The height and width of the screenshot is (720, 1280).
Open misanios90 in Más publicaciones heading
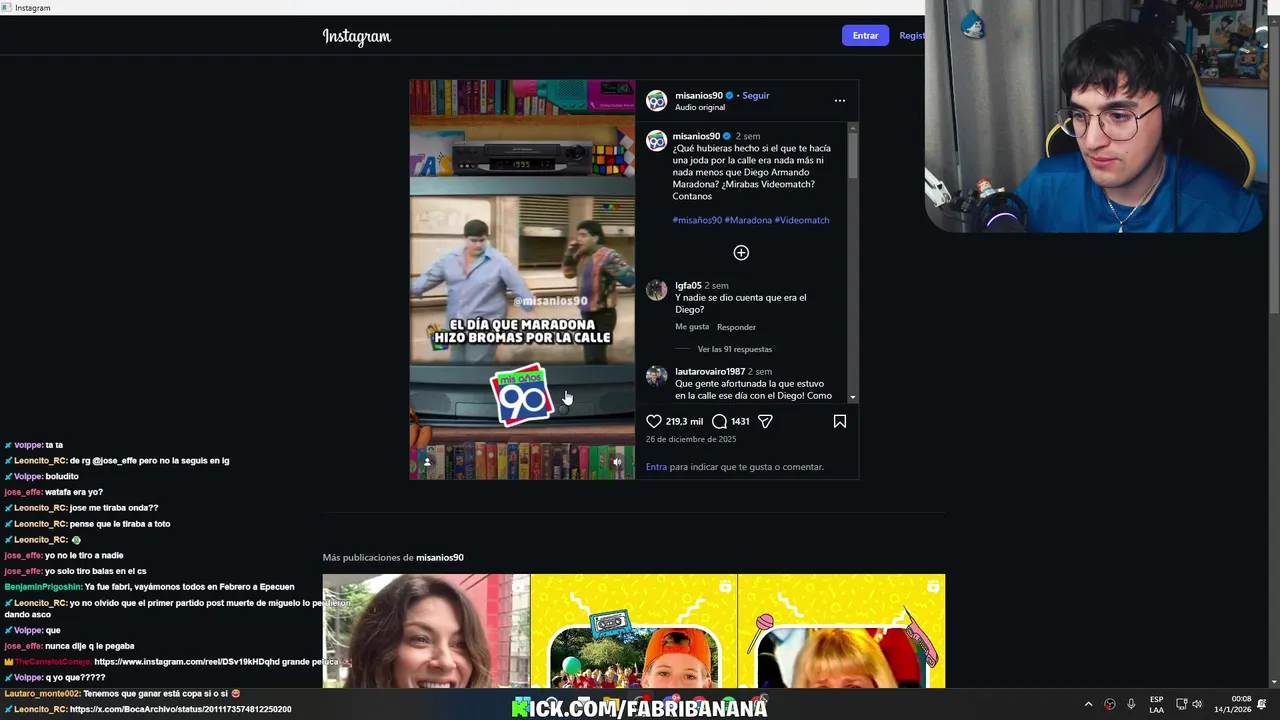click(440, 557)
